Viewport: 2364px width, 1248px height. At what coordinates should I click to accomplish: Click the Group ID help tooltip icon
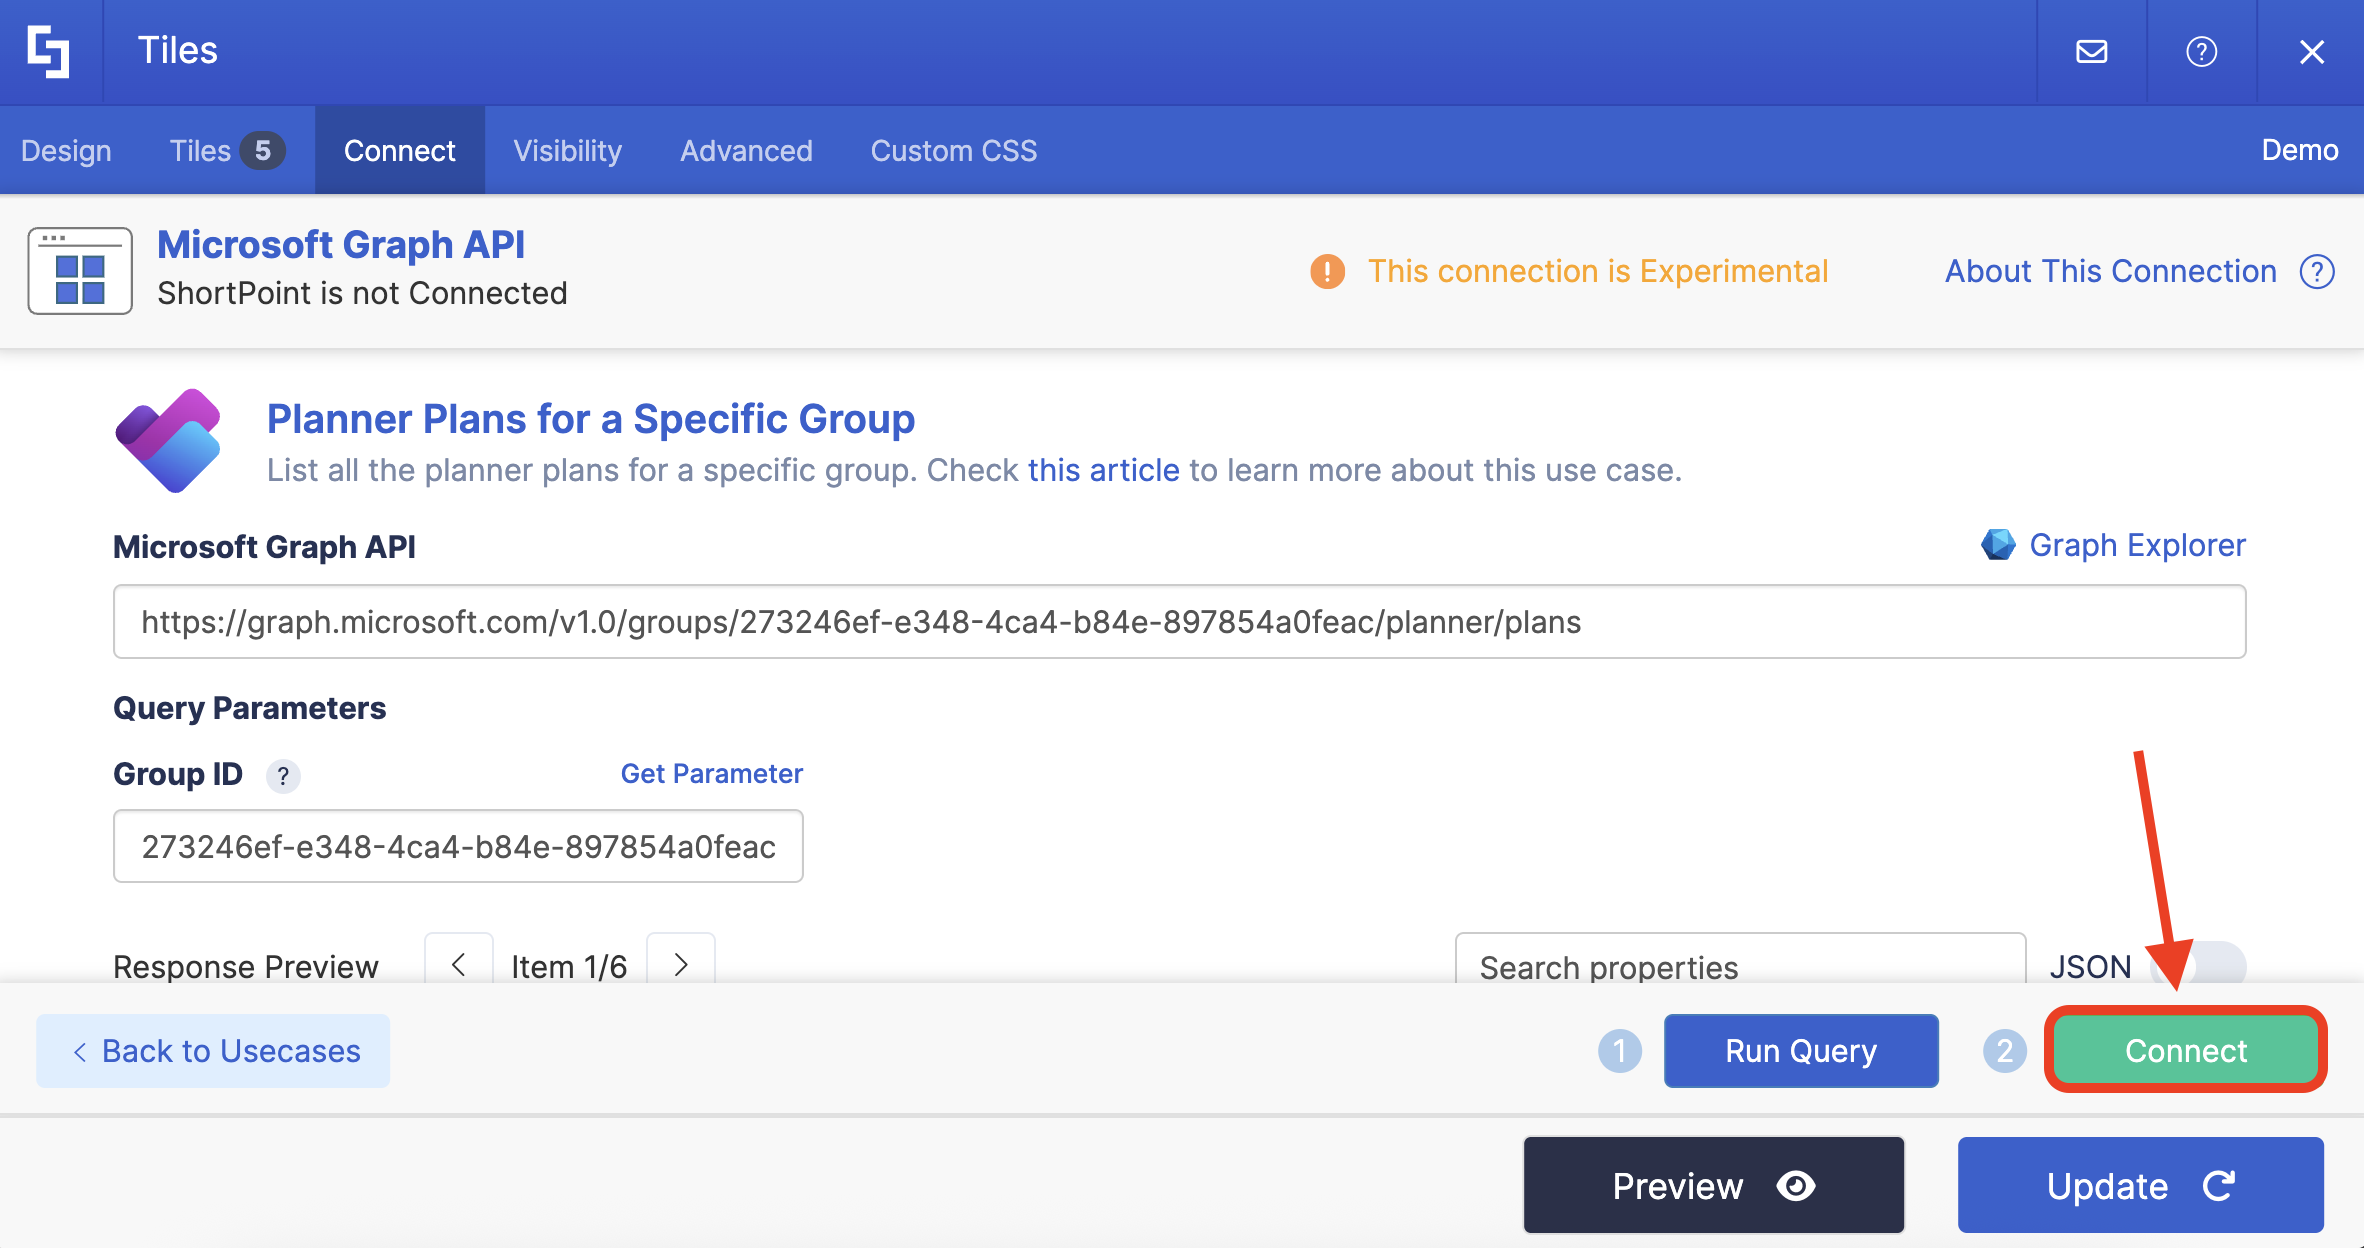283,776
